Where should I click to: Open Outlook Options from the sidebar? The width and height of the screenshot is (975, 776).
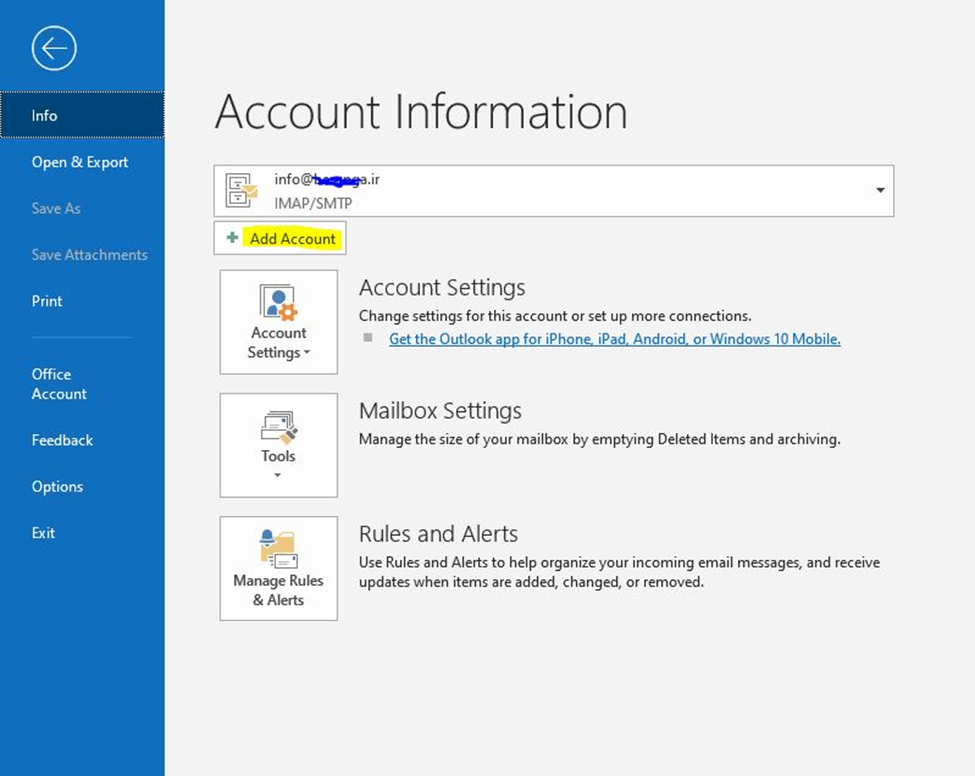tap(57, 487)
